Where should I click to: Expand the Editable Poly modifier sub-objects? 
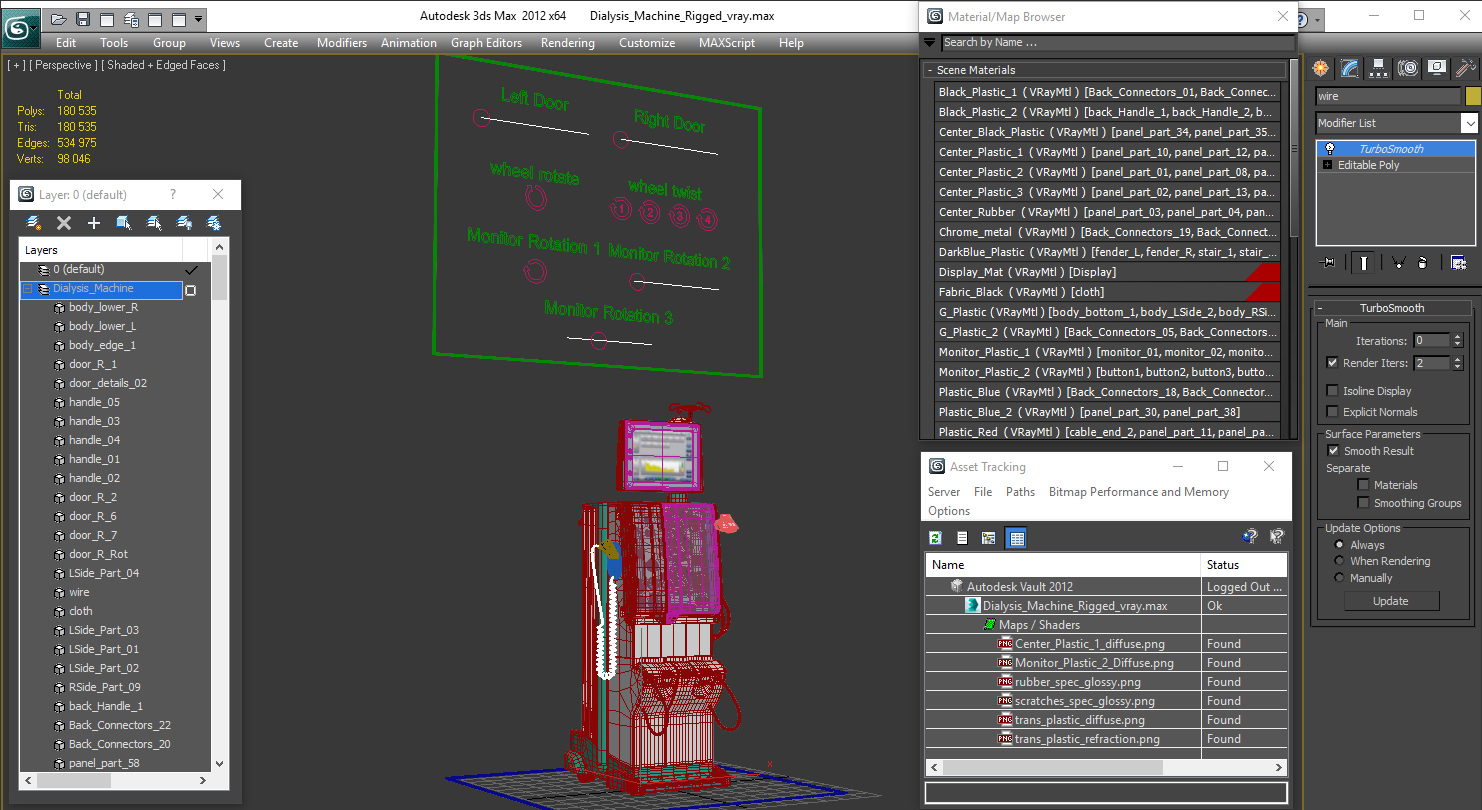coord(1327,165)
